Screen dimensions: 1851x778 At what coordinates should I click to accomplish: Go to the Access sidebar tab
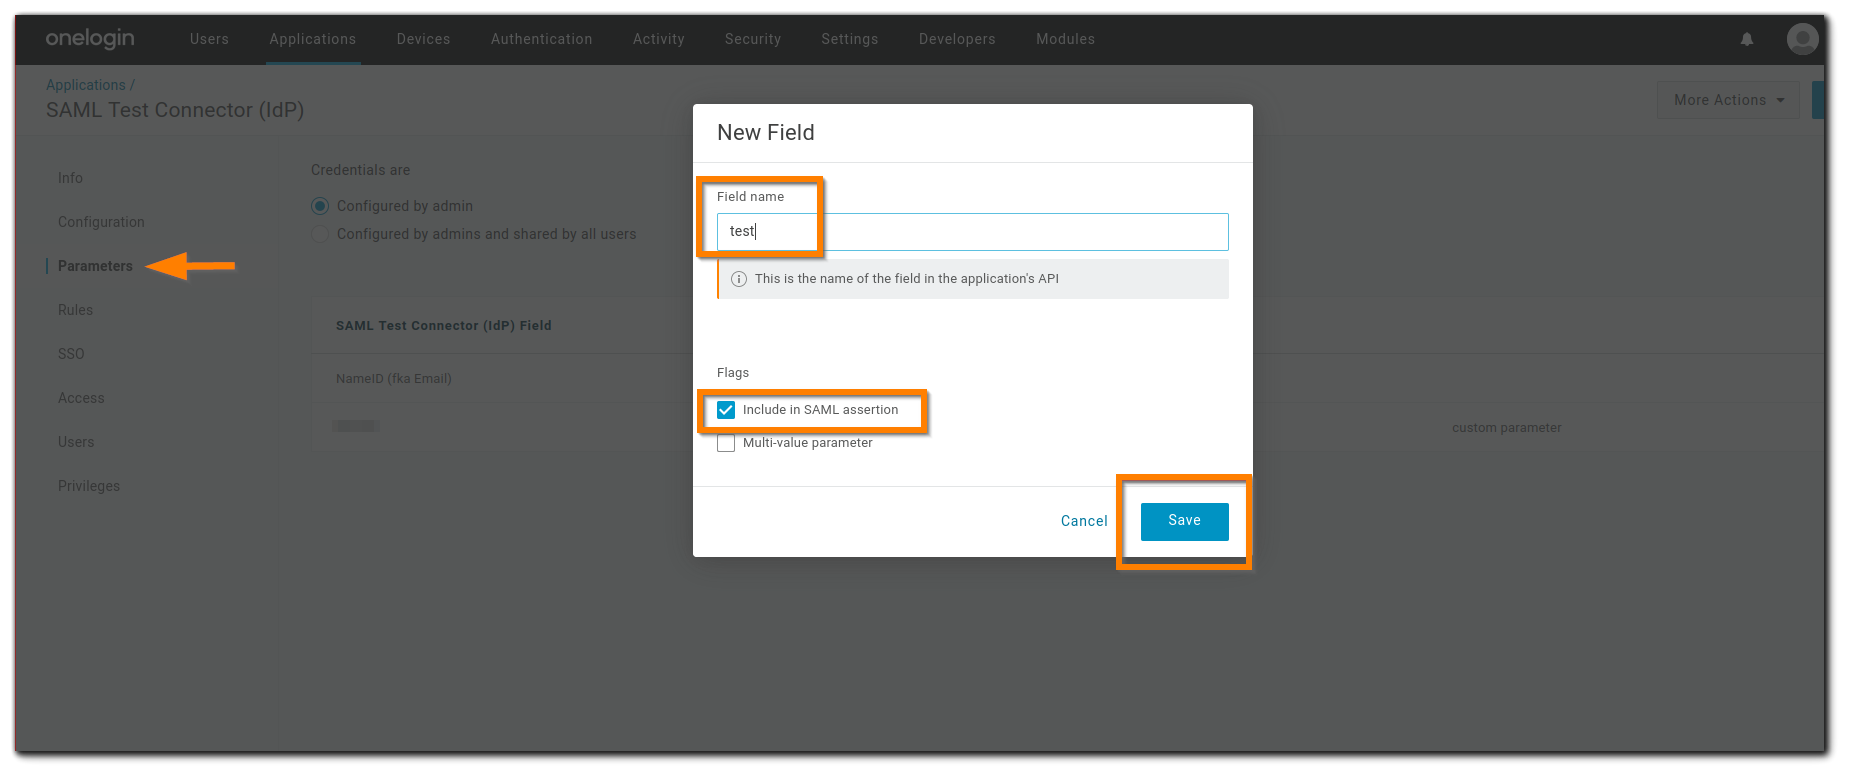click(81, 398)
